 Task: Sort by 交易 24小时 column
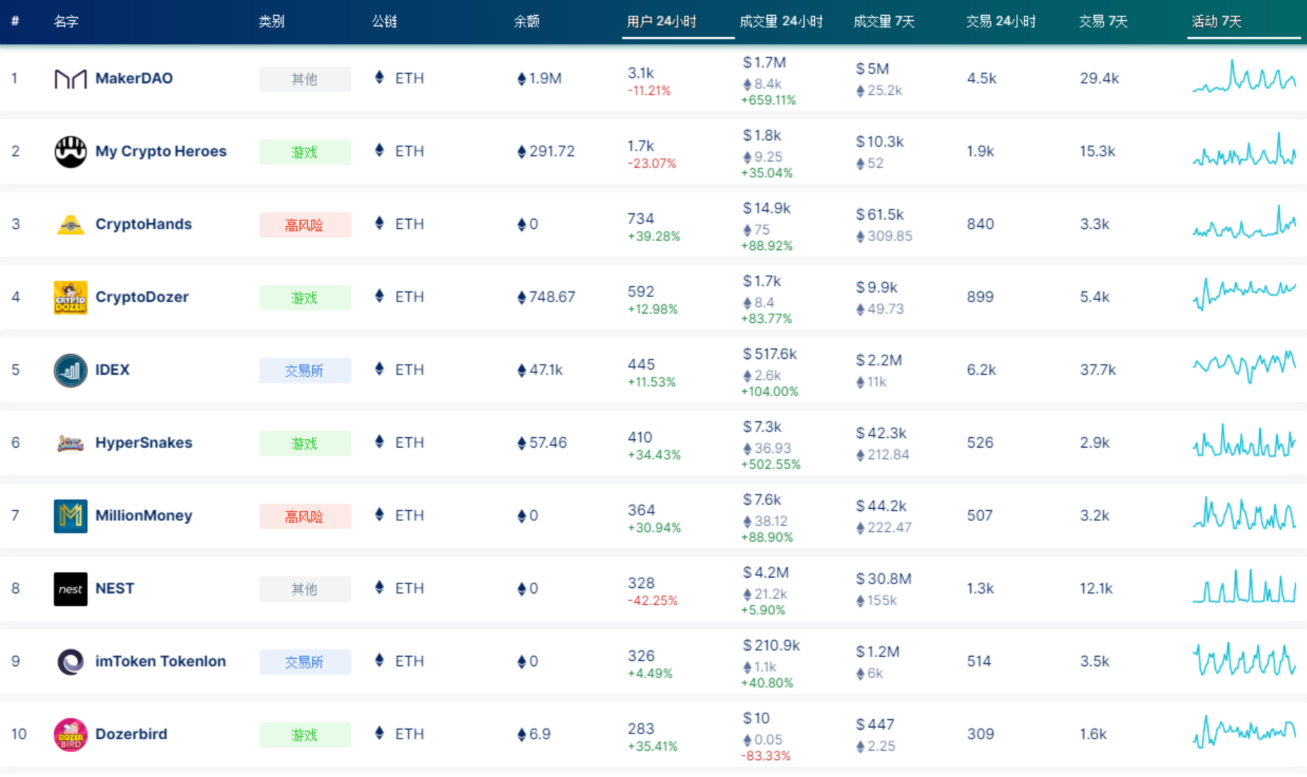(1001, 21)
